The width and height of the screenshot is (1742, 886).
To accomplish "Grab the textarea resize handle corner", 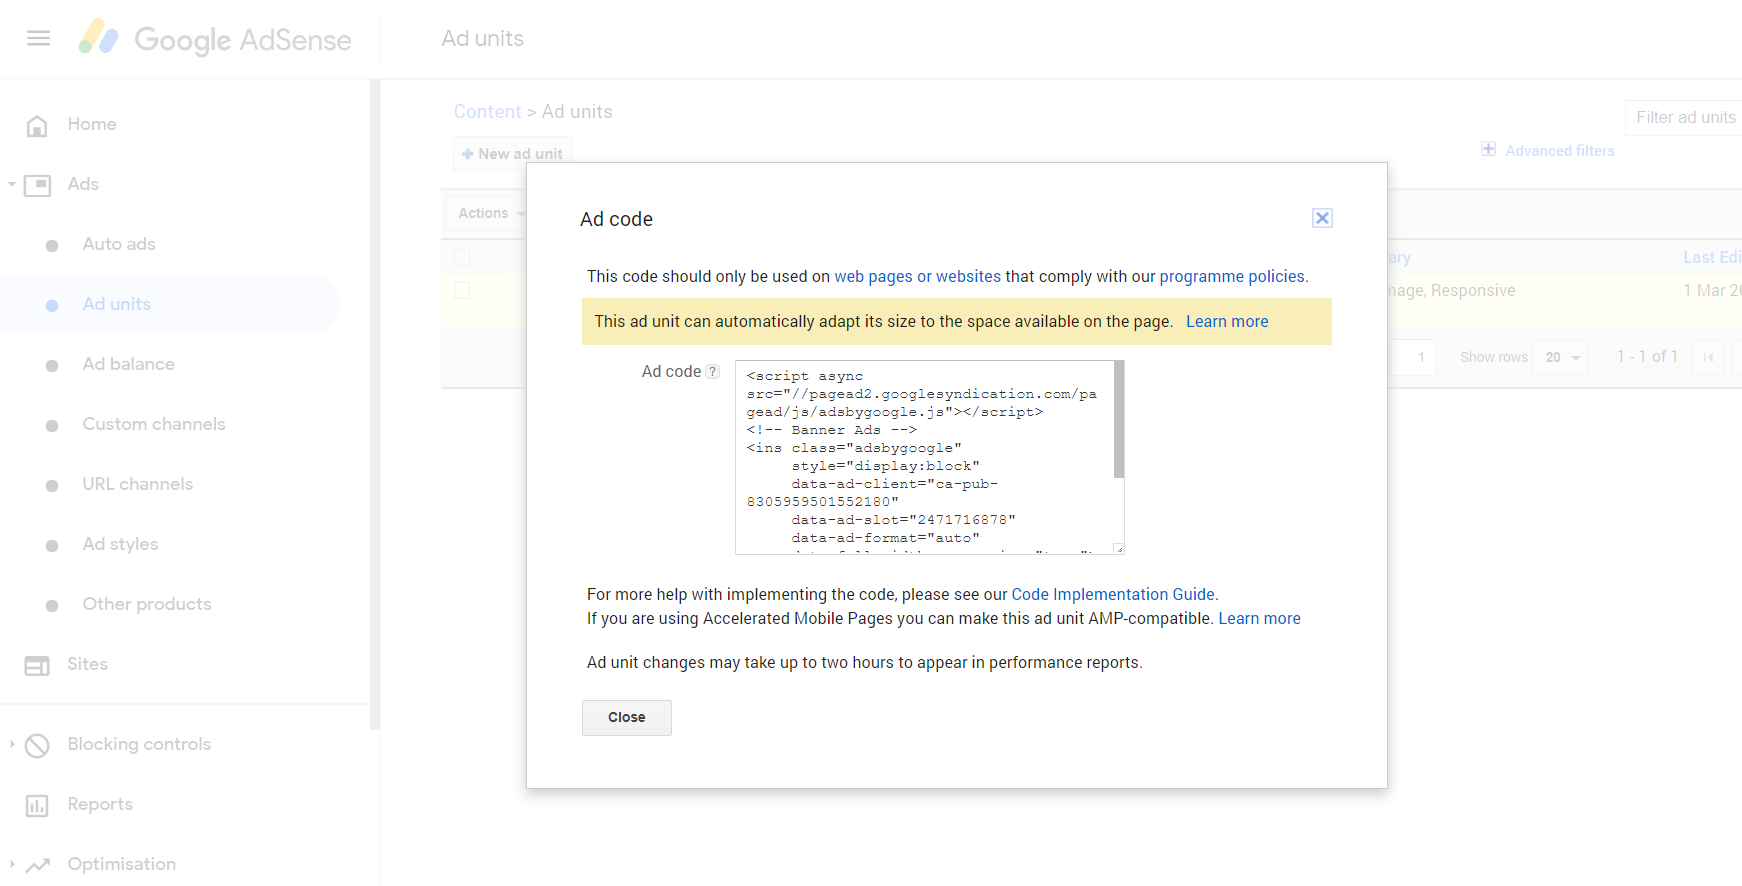I will coord(1119,549).
